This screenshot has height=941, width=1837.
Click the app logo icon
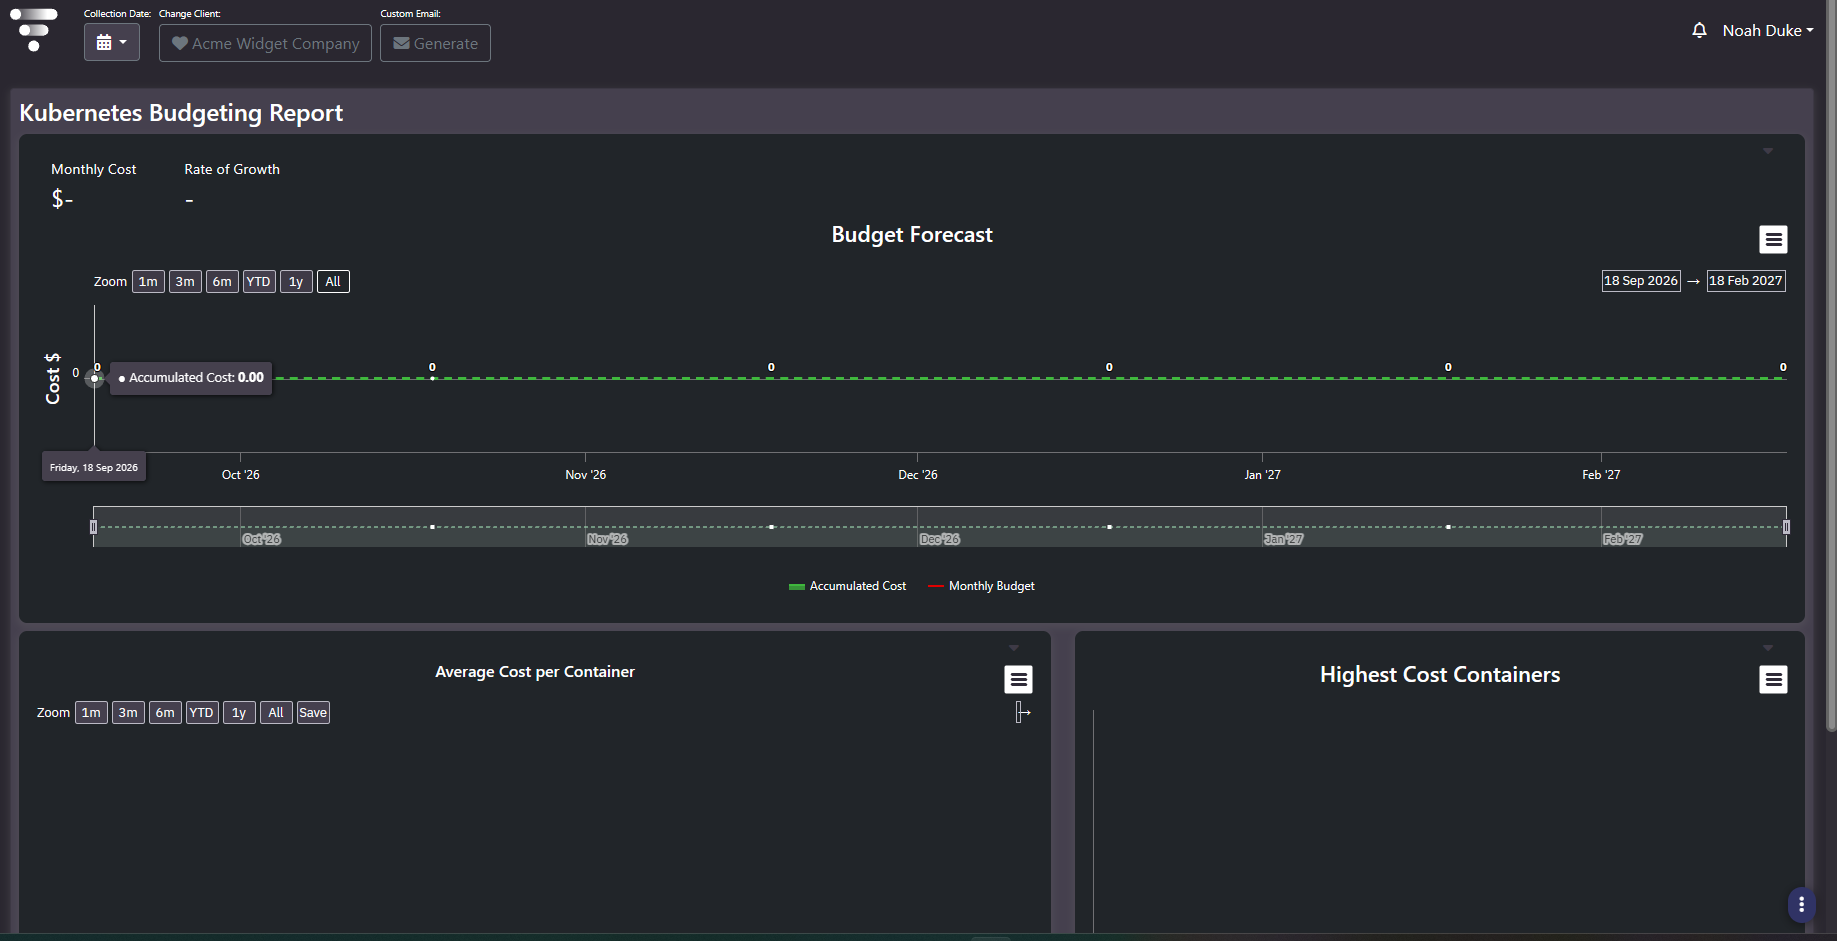tap(33, 29)
